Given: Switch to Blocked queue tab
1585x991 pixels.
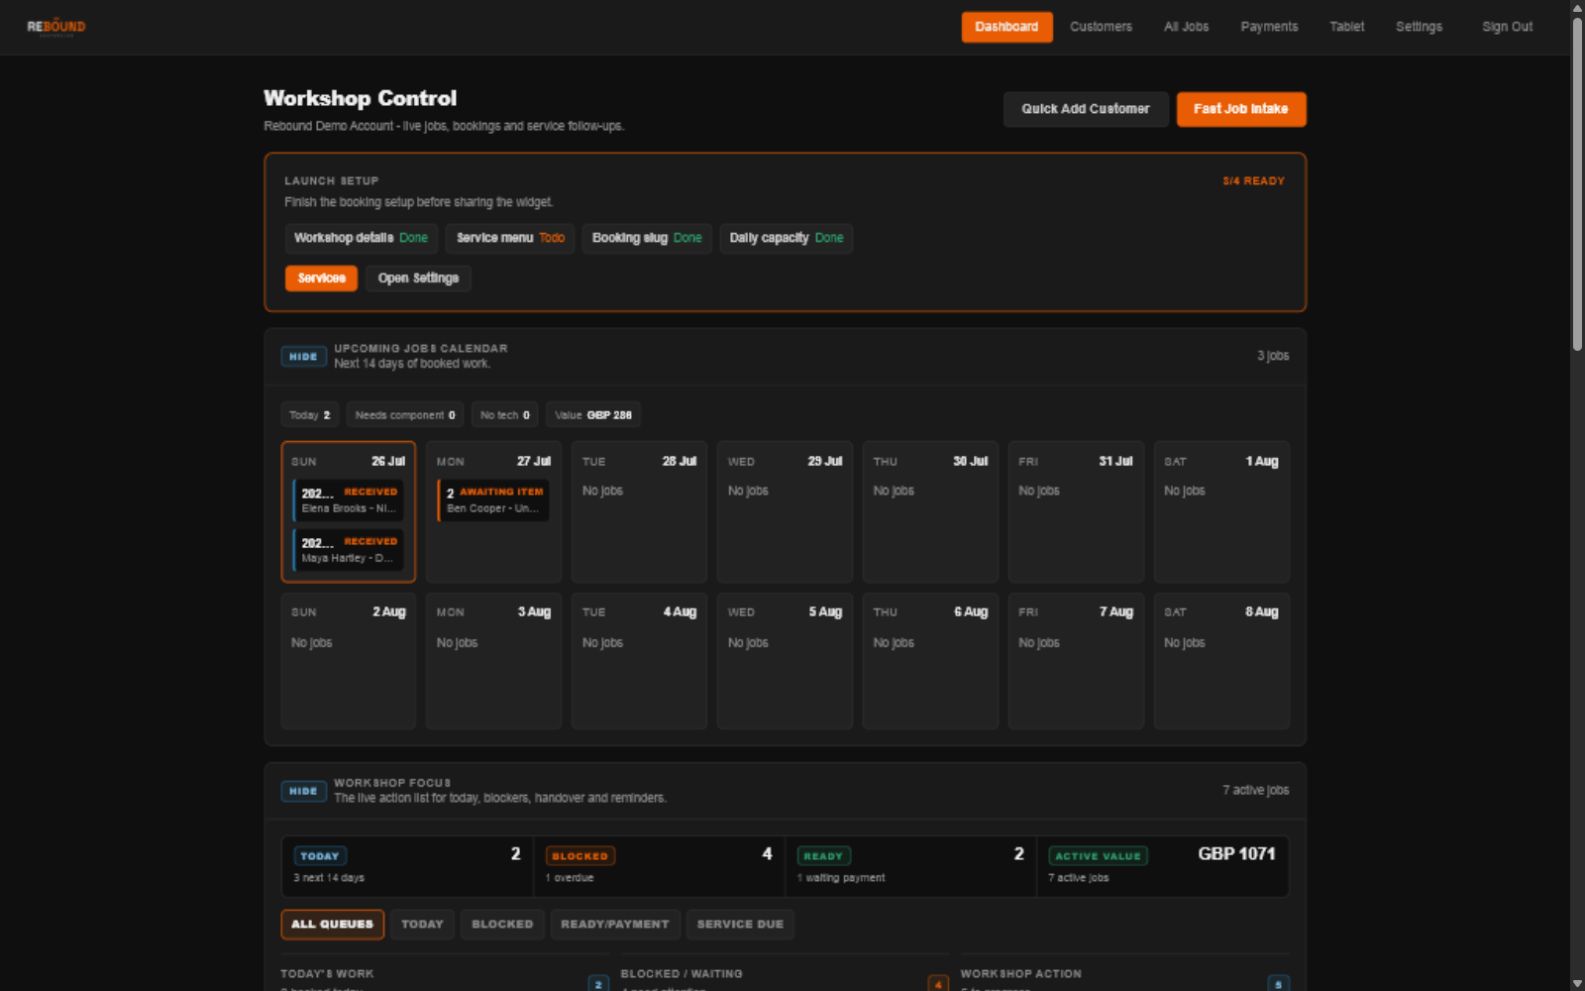Looking at the screenshot, I should pos(502,924).
